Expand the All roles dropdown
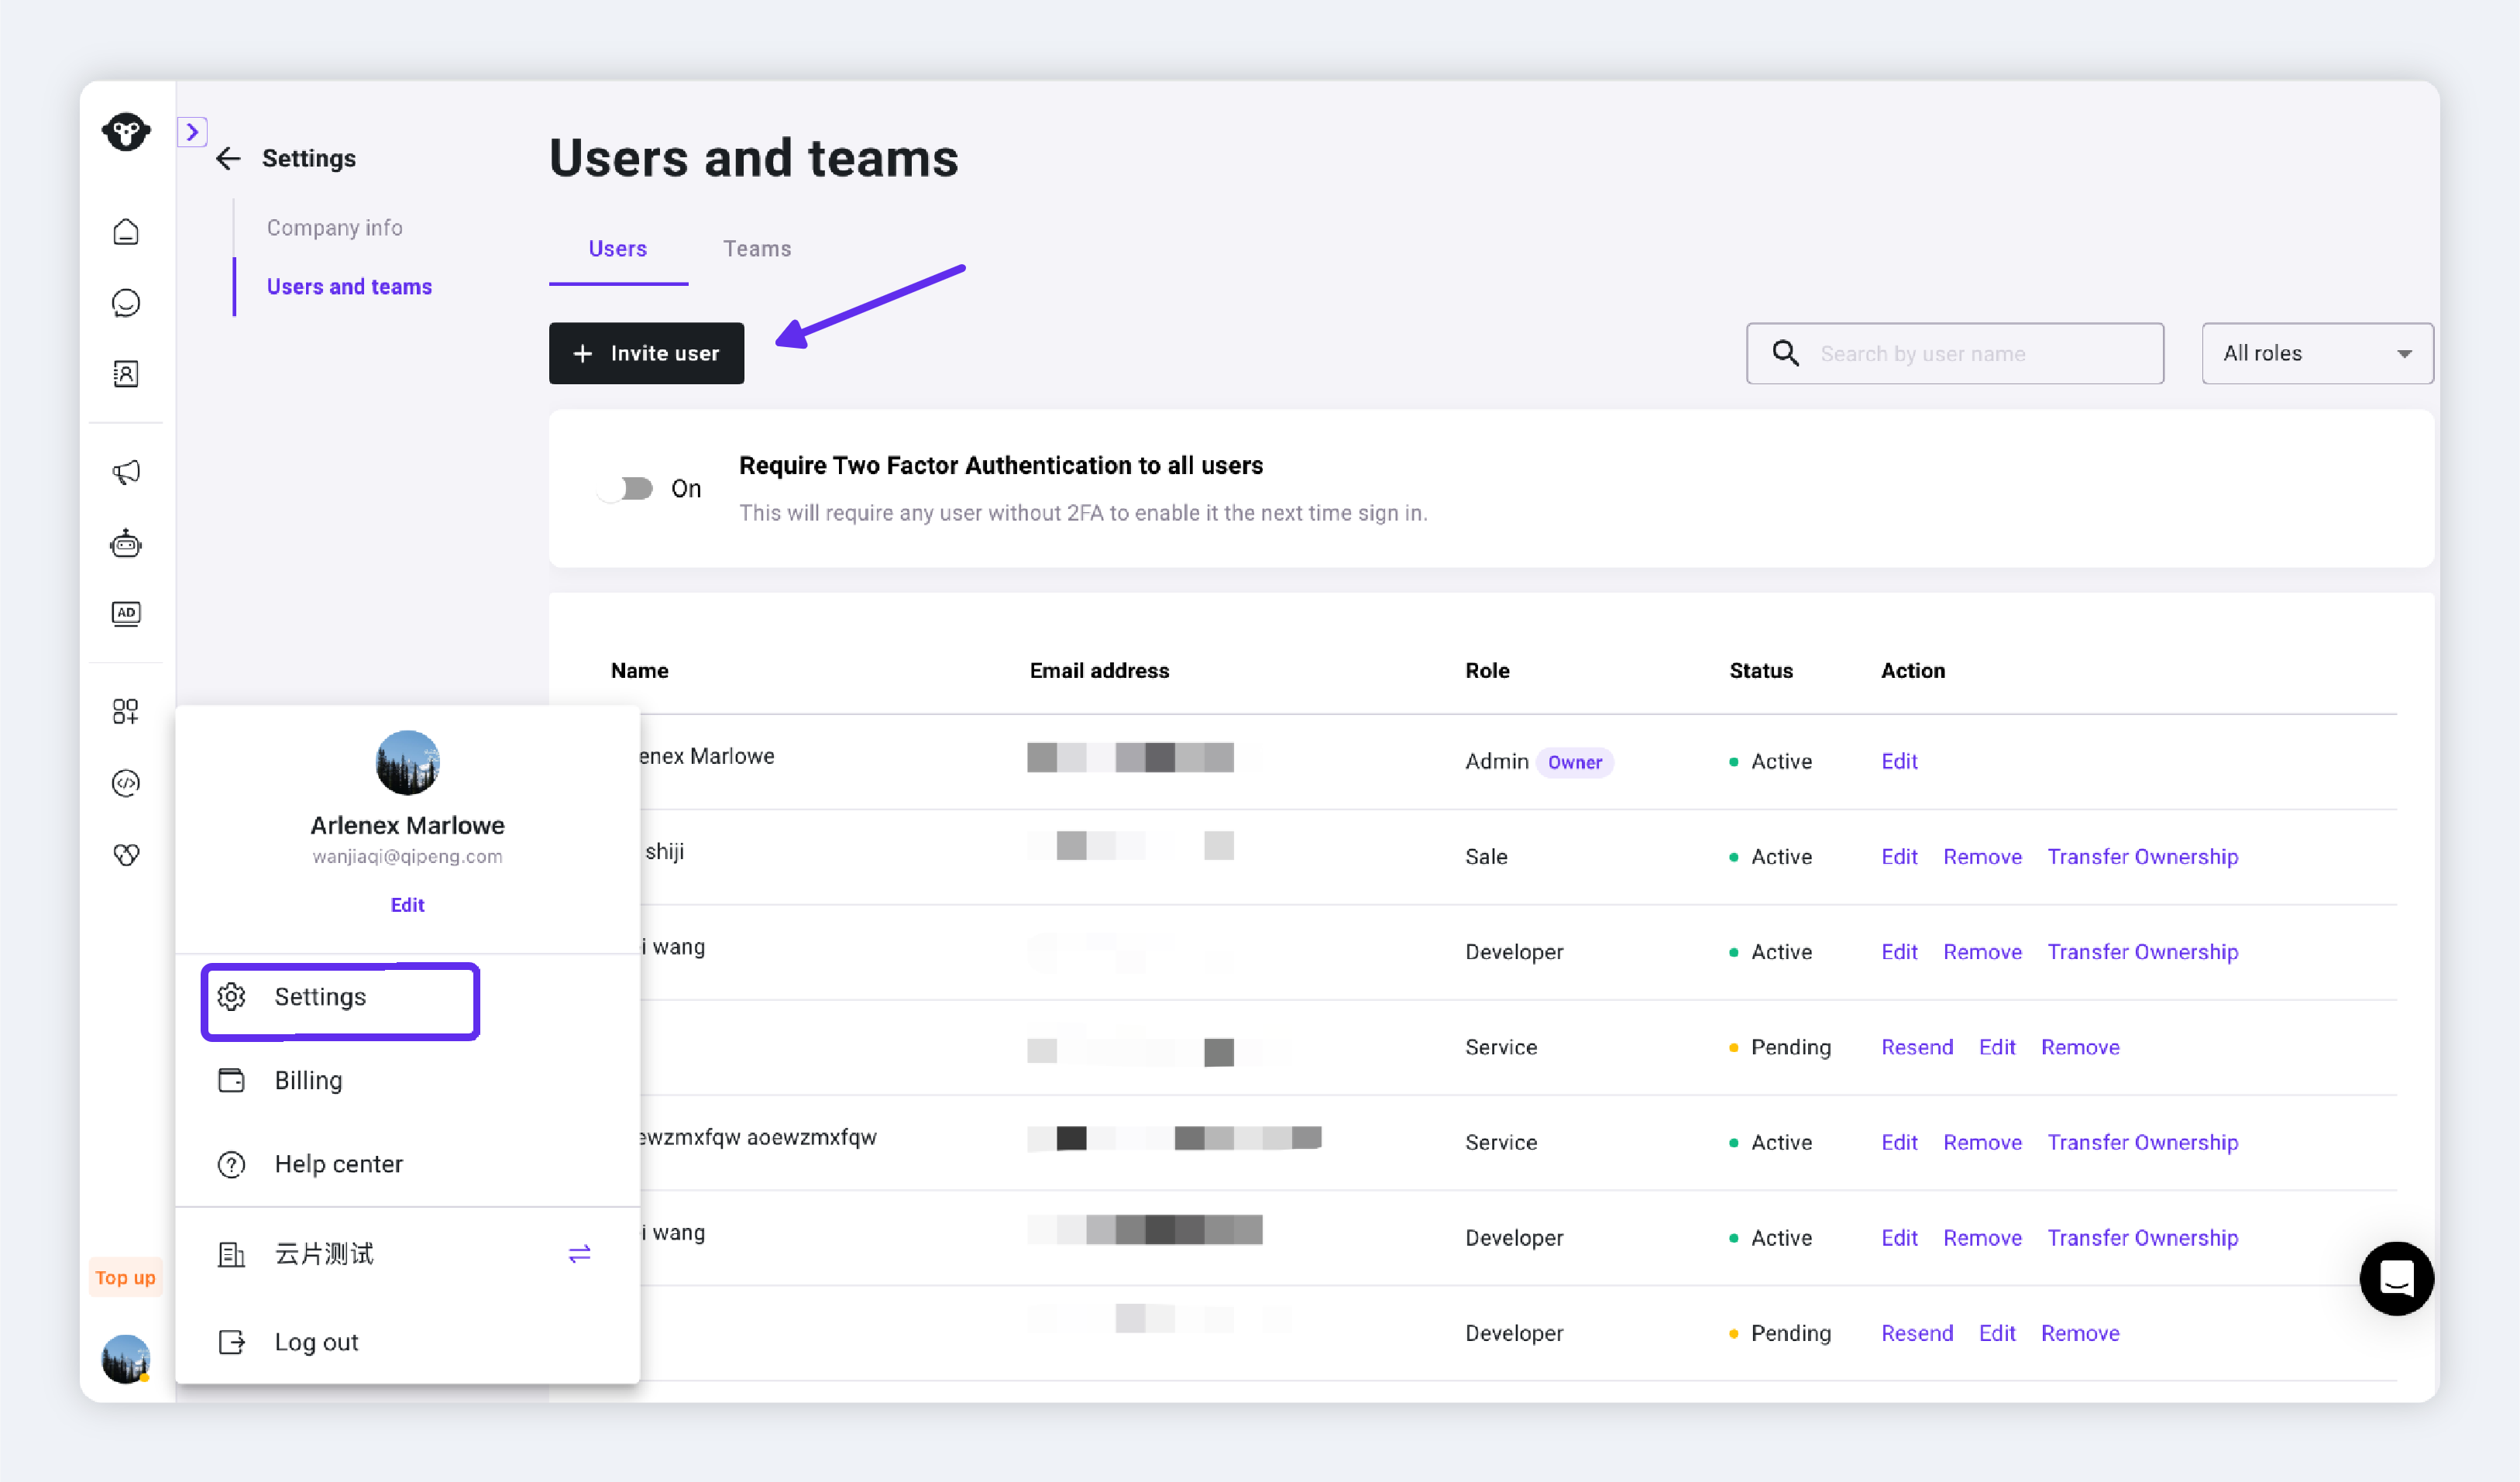Screen dimensions: 2520x1482 2317,353
